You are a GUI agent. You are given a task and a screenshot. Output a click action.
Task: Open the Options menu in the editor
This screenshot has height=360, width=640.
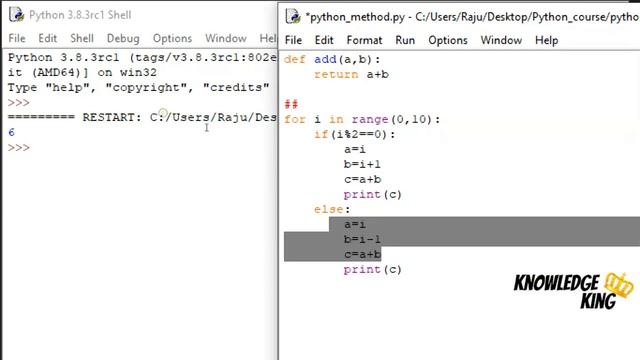(x=448, y=40)
